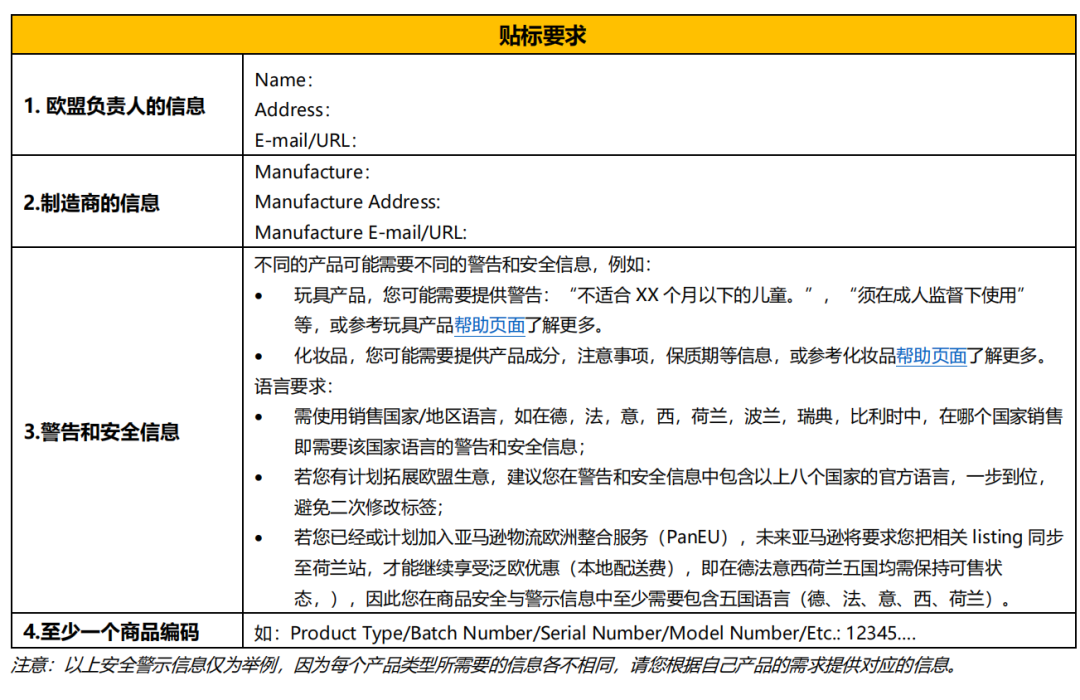The width and height of the screenshot is (1080, 700).
Task: Click the 贴标要求 table header
Action: pos(543,35)
